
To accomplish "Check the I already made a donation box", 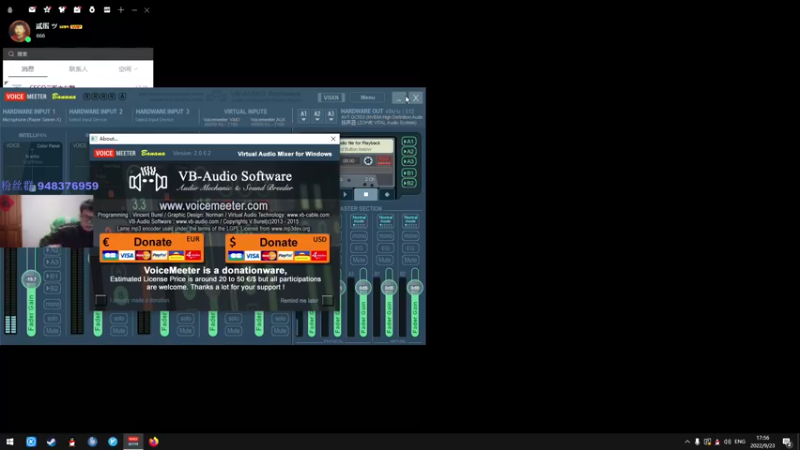I will [101, 300].
